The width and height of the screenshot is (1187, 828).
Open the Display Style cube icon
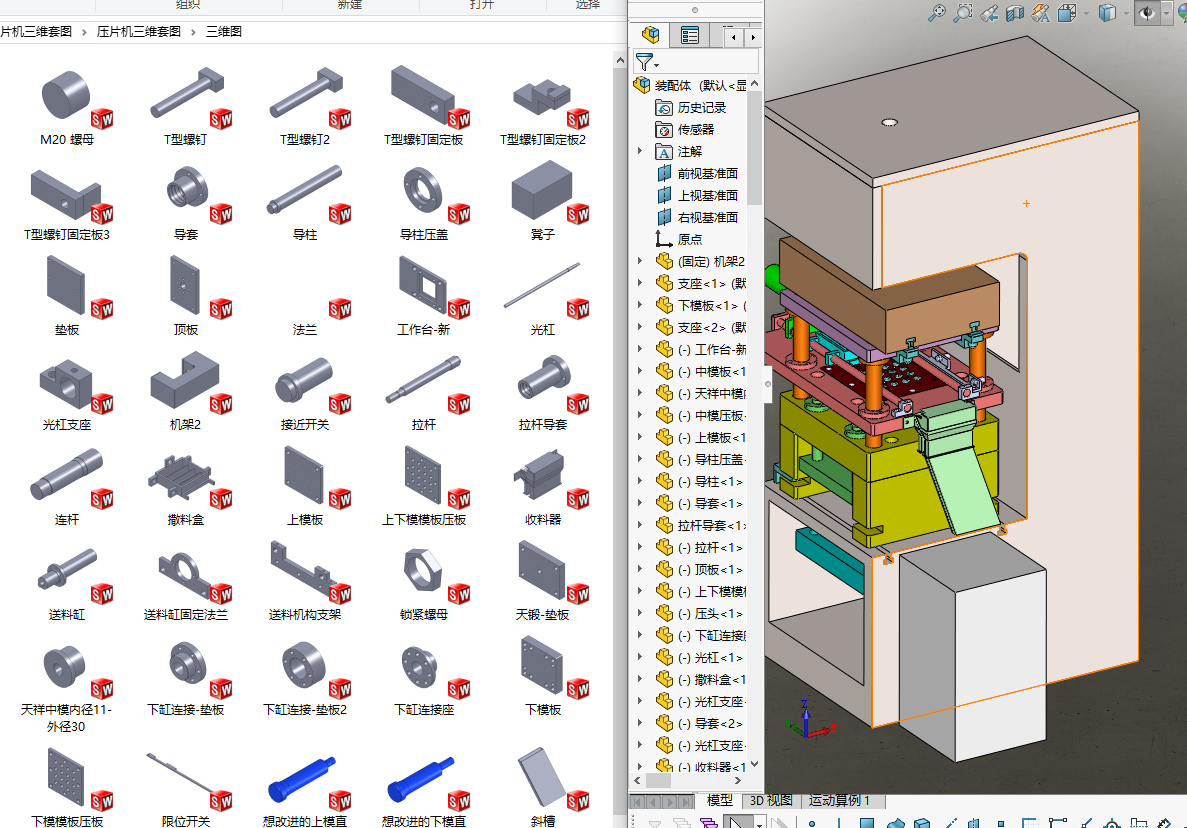tap(1107, 13)
